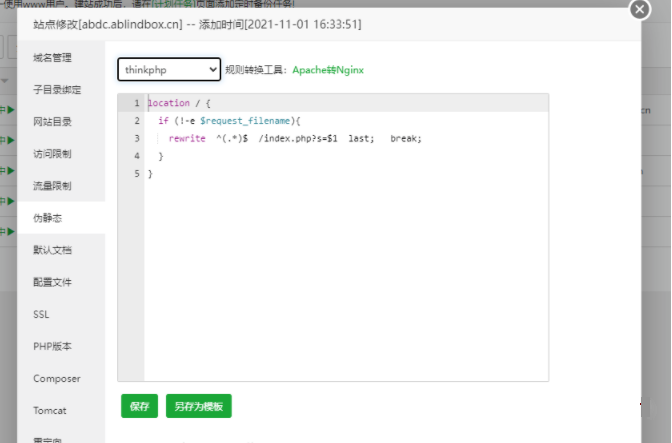Open the Apache转Nginx conversion tool link
Viewport: 672px width, 443px height.
[328, 70]
